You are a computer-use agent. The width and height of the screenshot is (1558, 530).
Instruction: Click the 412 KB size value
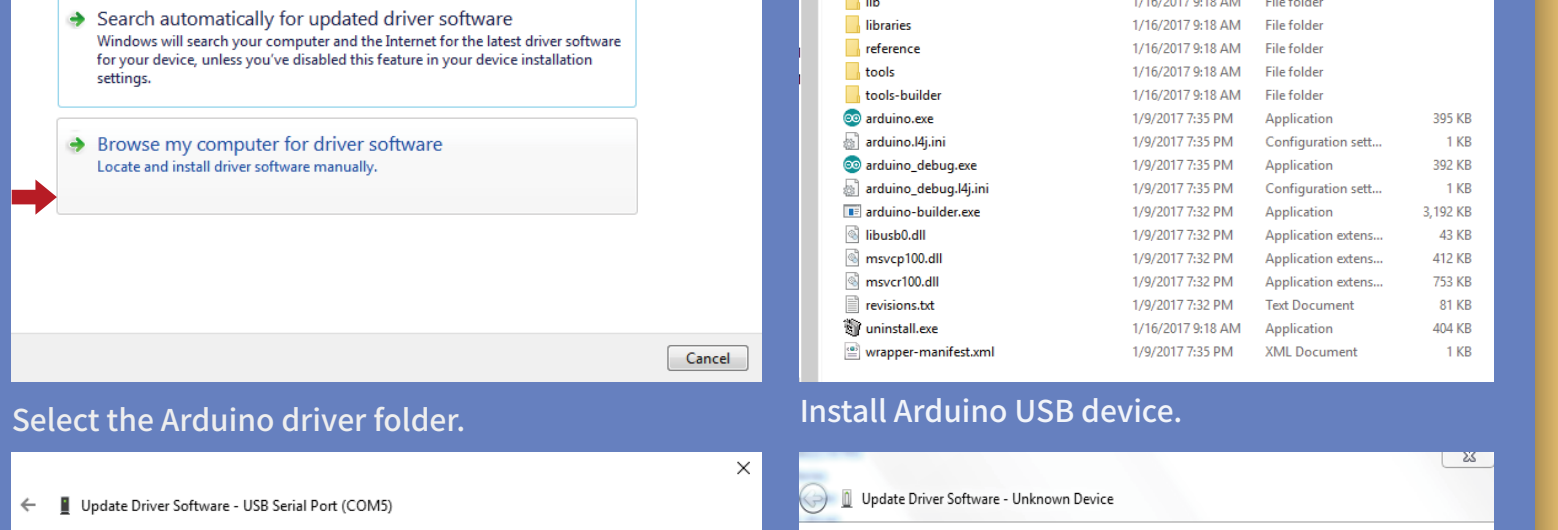pyautogui.click(x=1452, y=258)
